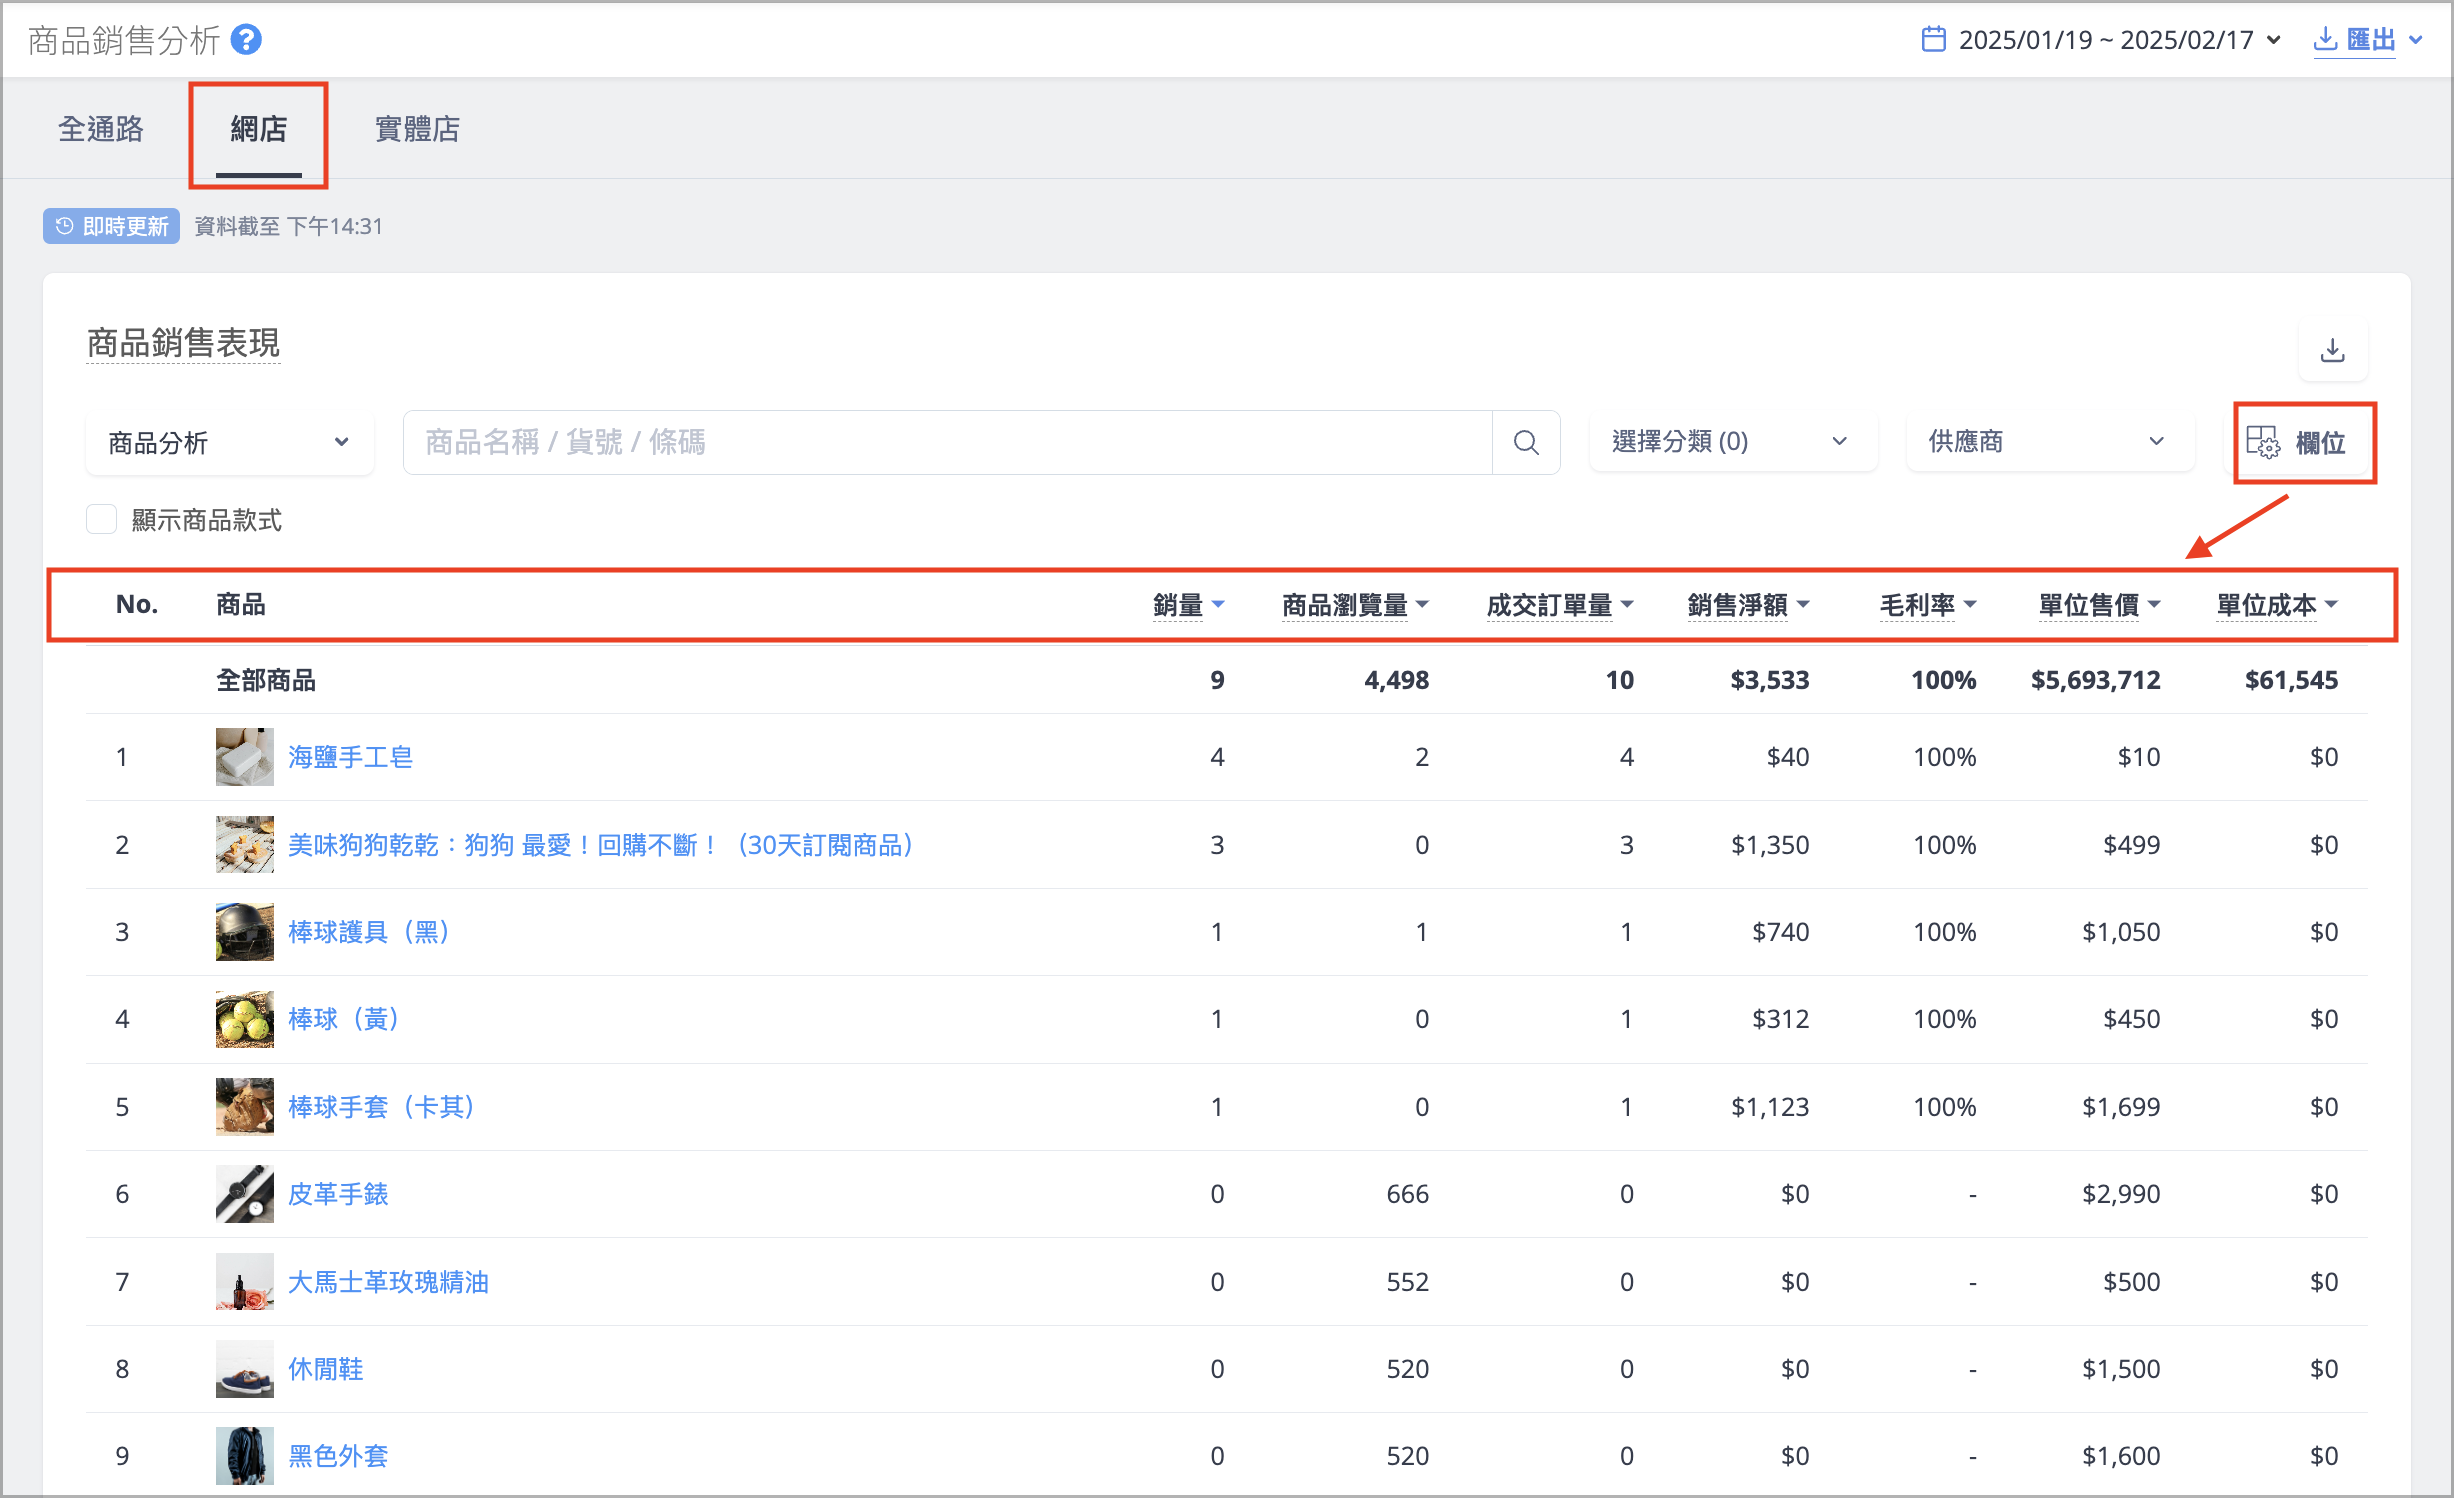Screen dimensions: 2454x1498
Task: Open the 休閒鞋 shoe thumbnail
Action: (x=244, y=1369)
